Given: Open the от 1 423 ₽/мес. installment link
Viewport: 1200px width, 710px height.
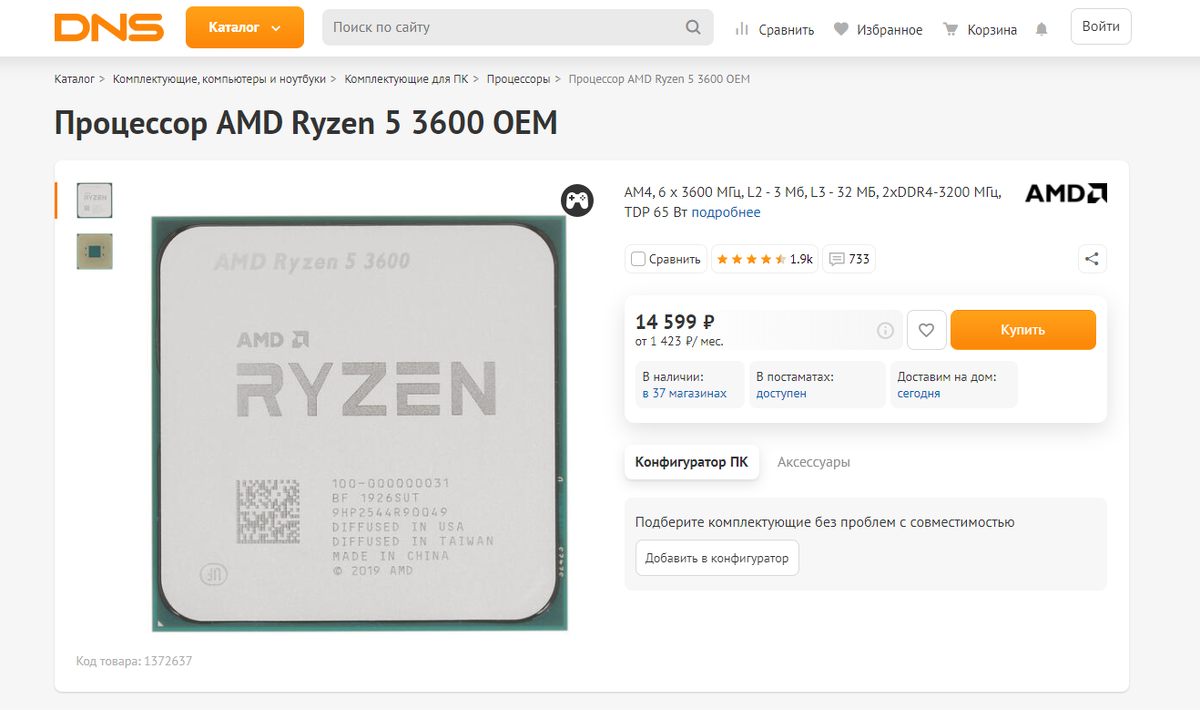Looking at the screenshot, I should coord(679,341).
